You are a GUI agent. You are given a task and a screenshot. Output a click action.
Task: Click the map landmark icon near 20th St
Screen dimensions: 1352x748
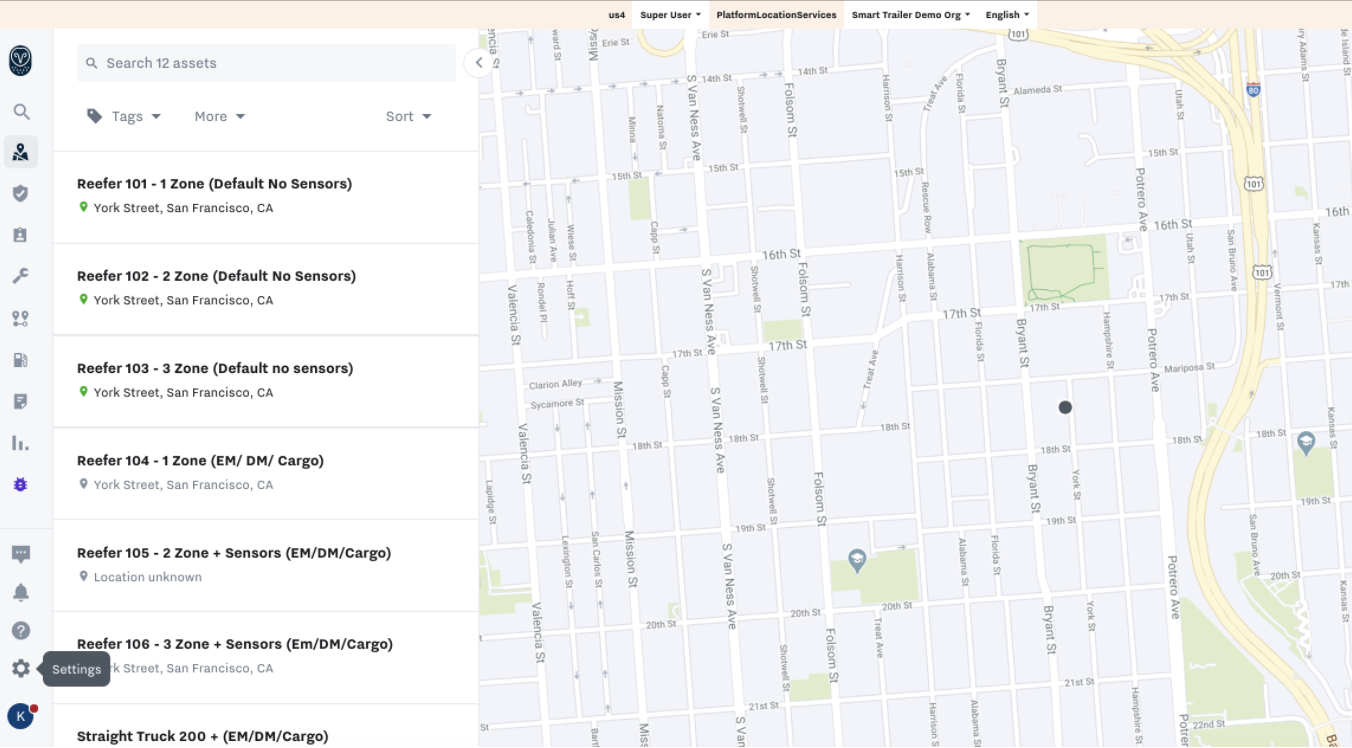click(856, 560)
